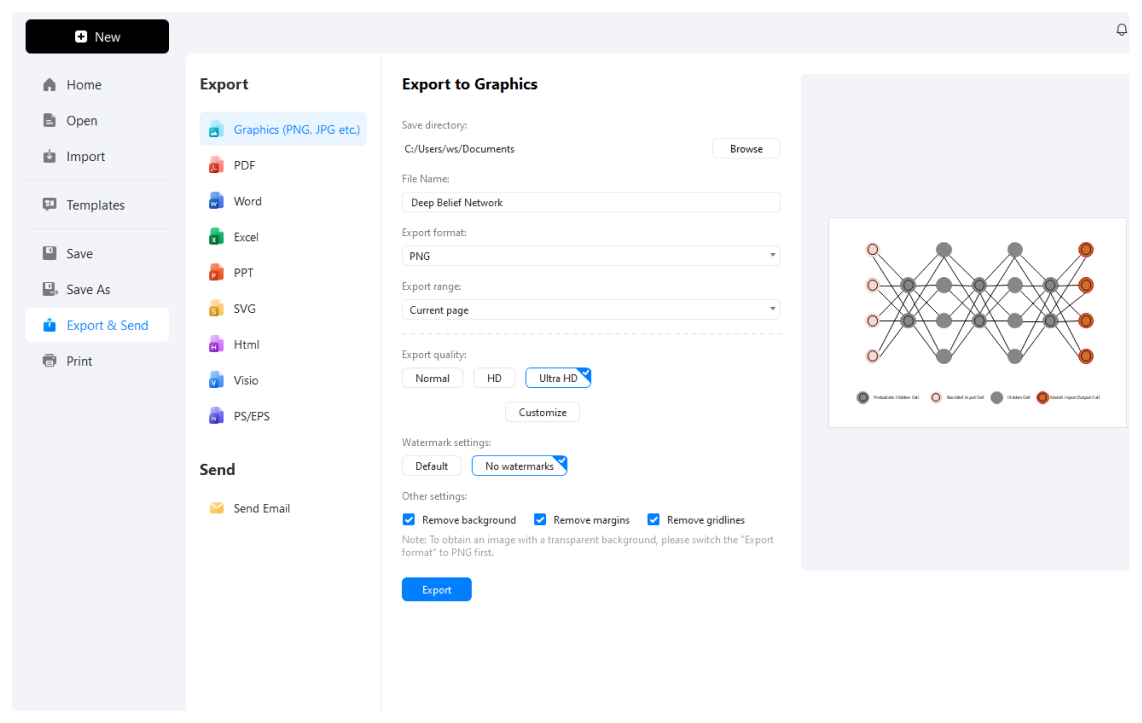Switch to PDF export option
Image resolution: width=1142 pixels, height=723 pixels.
tap(283, 165)
